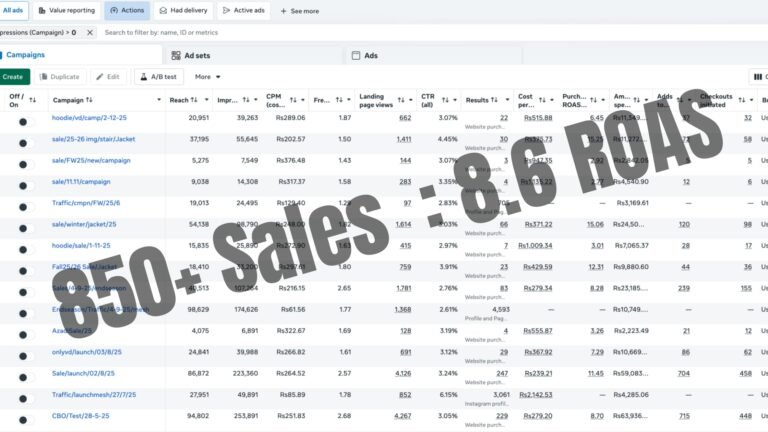Open campaign hoodie/vd/camp/2-12-25
Image resolution: width=768 pixels, height=432 pixels.
(89, 118)
